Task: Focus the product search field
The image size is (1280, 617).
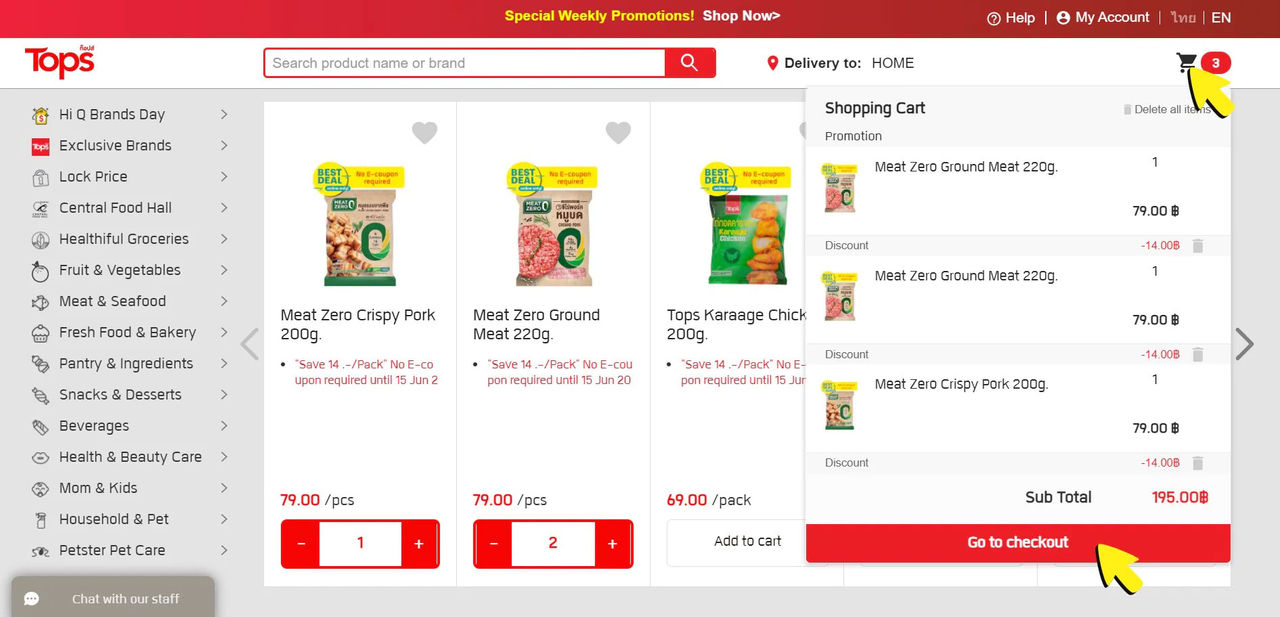Action: pyautogui.click(x=465, y=63)
